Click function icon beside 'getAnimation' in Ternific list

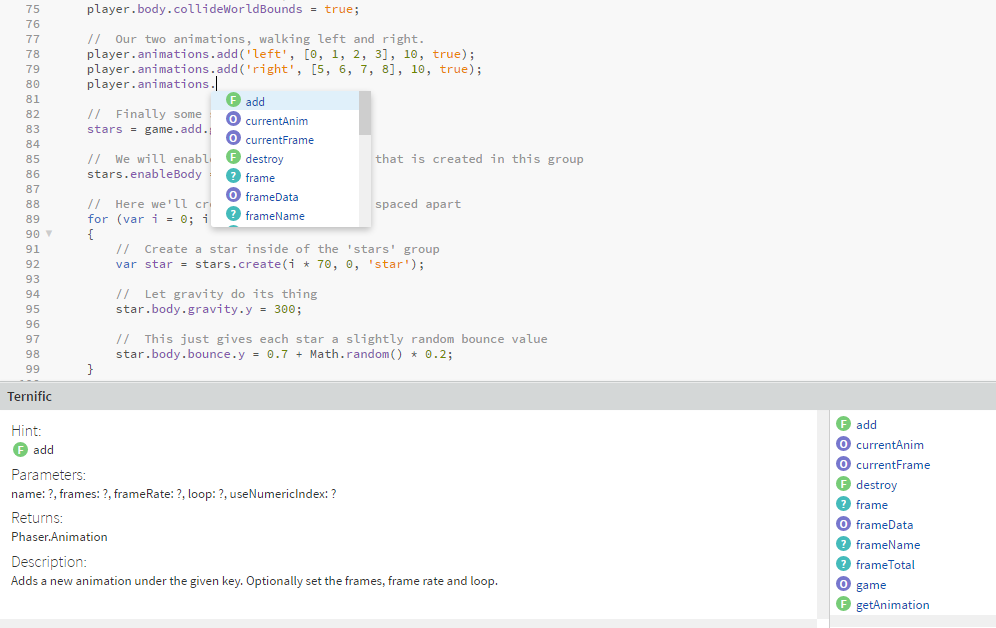[844, 604]
